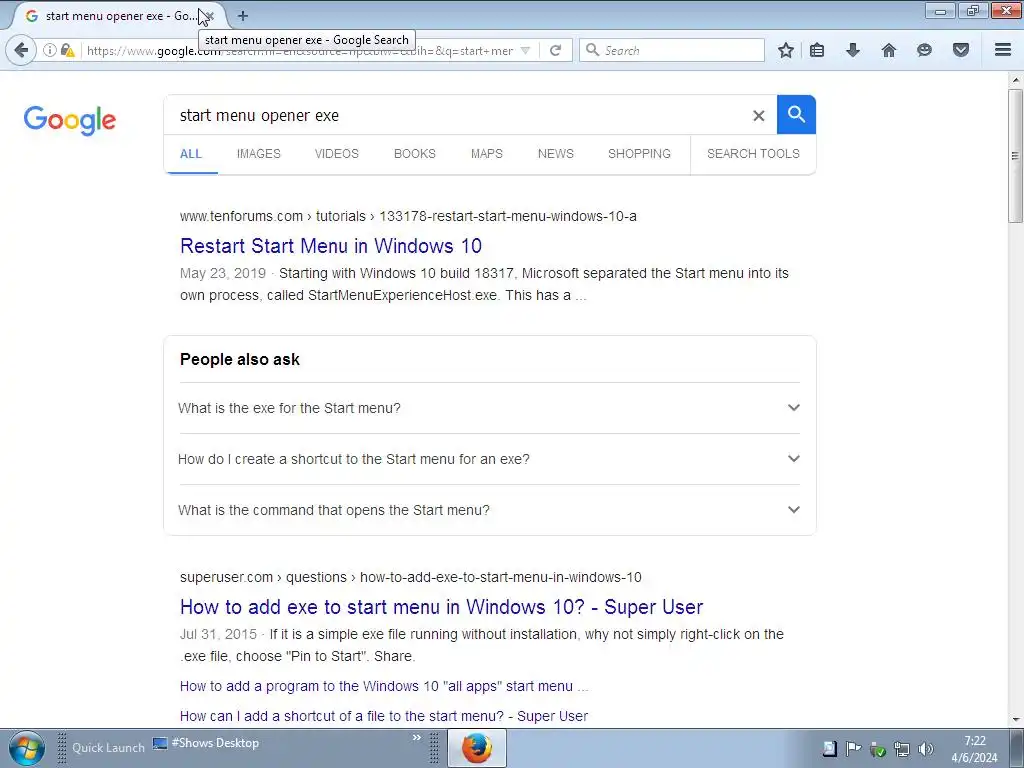Clear the Google search query with X
The height and width of the screenshot is (768, 1024).
pos(758,116)
